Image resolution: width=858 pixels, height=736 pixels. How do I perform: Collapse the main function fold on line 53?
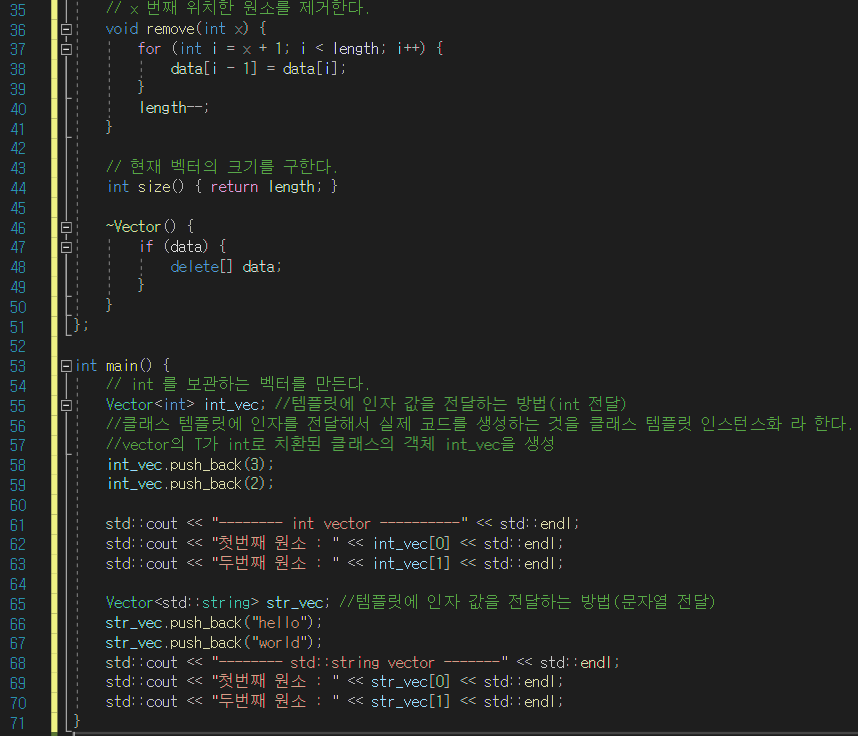coord(66,366)
